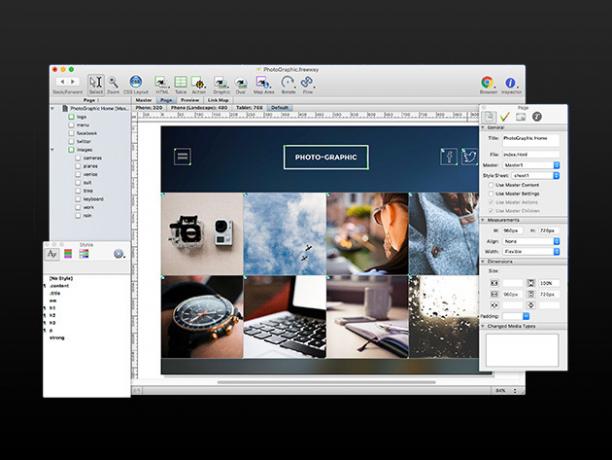Click the Action item tool
The width and height of the screenshot is (612, 460).
[x=199, y=84]
